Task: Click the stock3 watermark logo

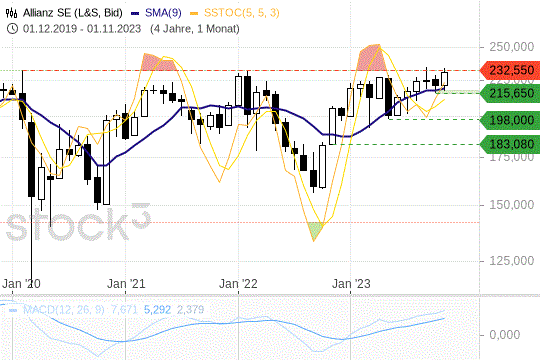Action: (78, 223)
